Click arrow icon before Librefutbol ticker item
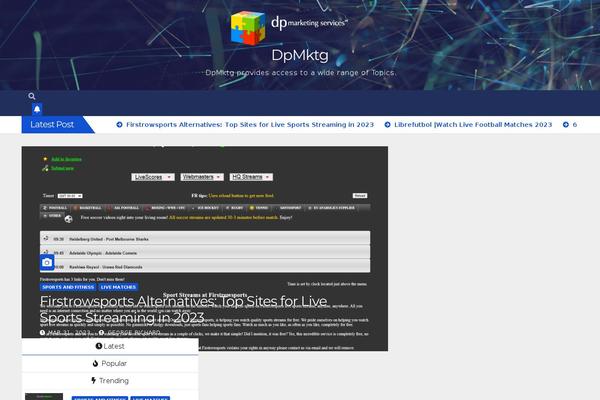The height and width of the screenshot is (400, 600). (x=387, y=124)
